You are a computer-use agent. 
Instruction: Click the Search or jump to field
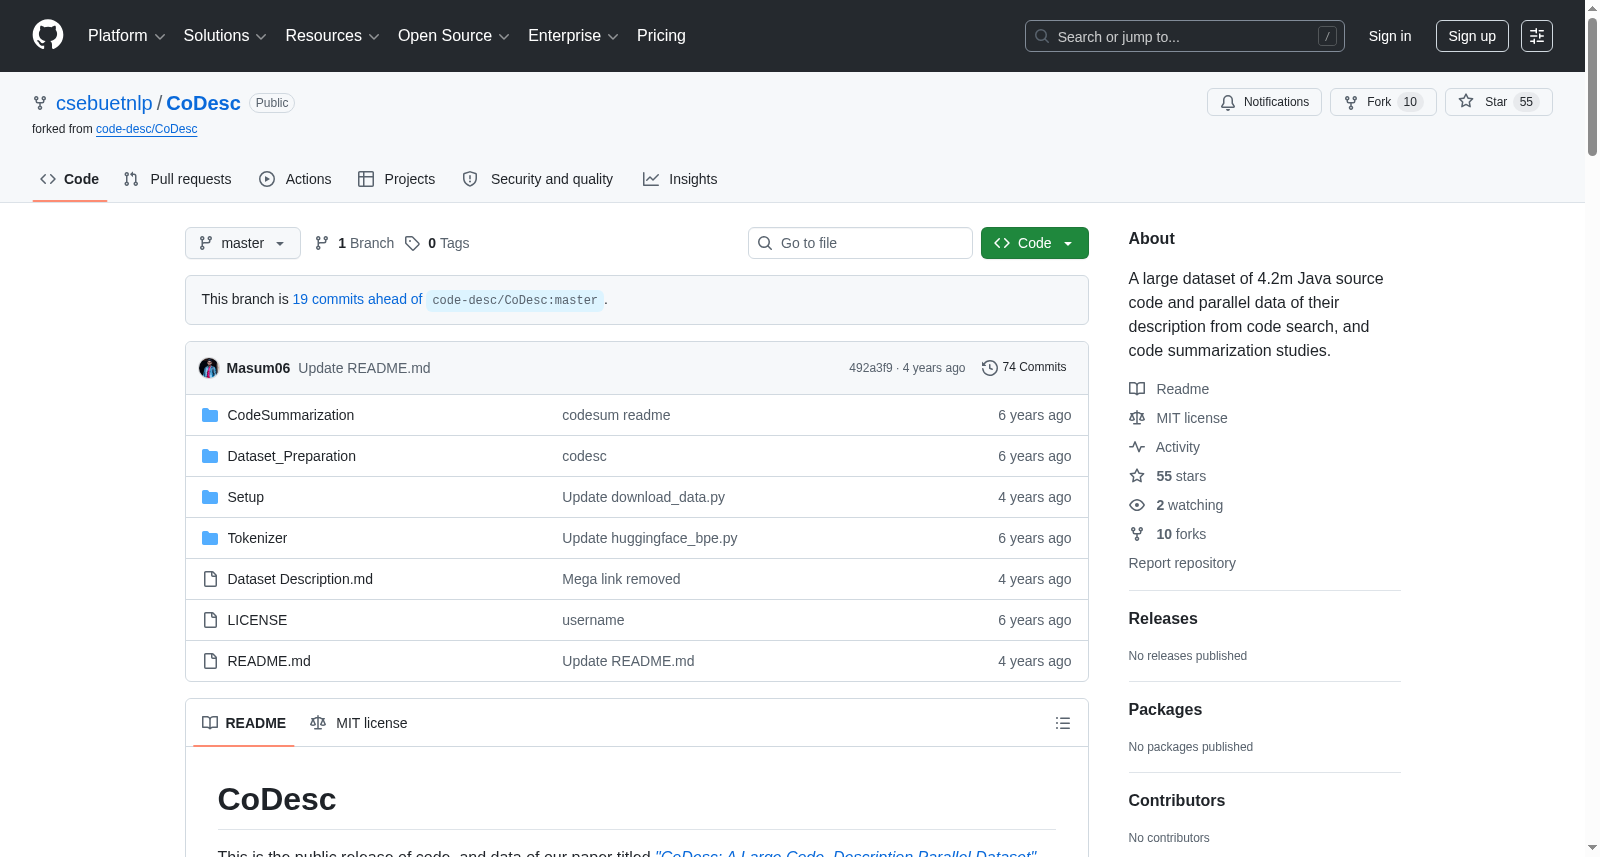tap(1185, 36)
